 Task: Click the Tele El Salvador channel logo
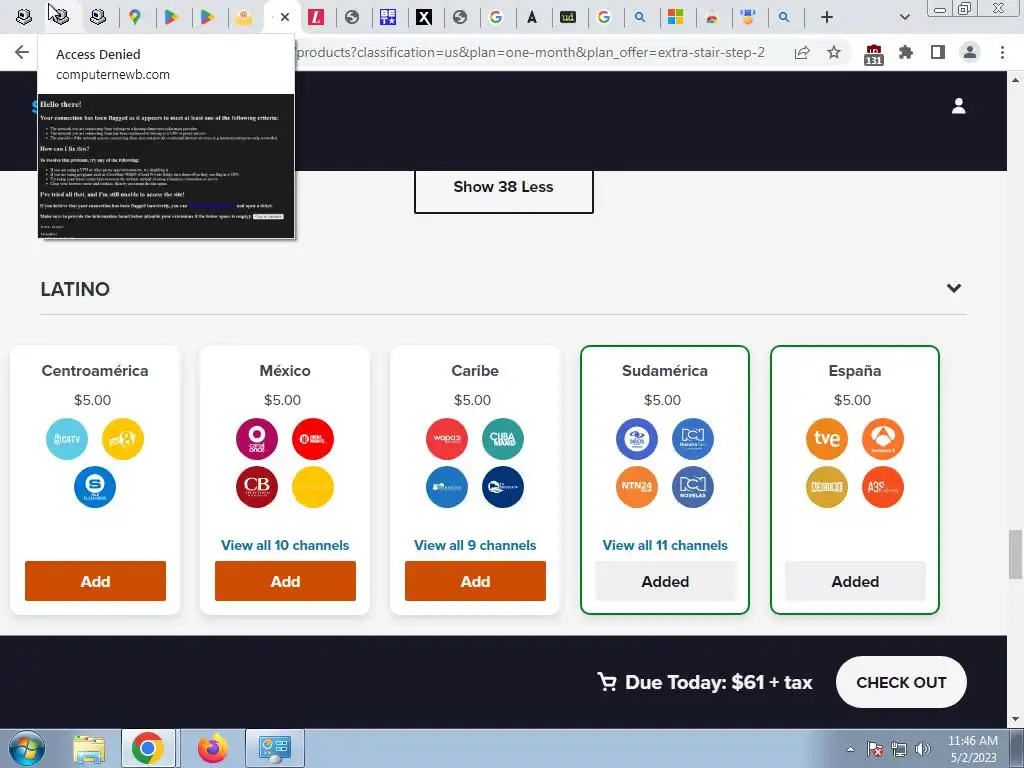pyautogui.click(x=95, y=487)
